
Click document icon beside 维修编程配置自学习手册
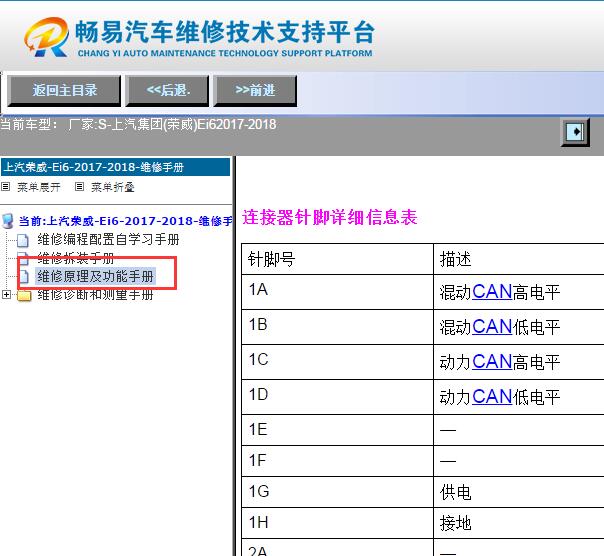point(23,240)
